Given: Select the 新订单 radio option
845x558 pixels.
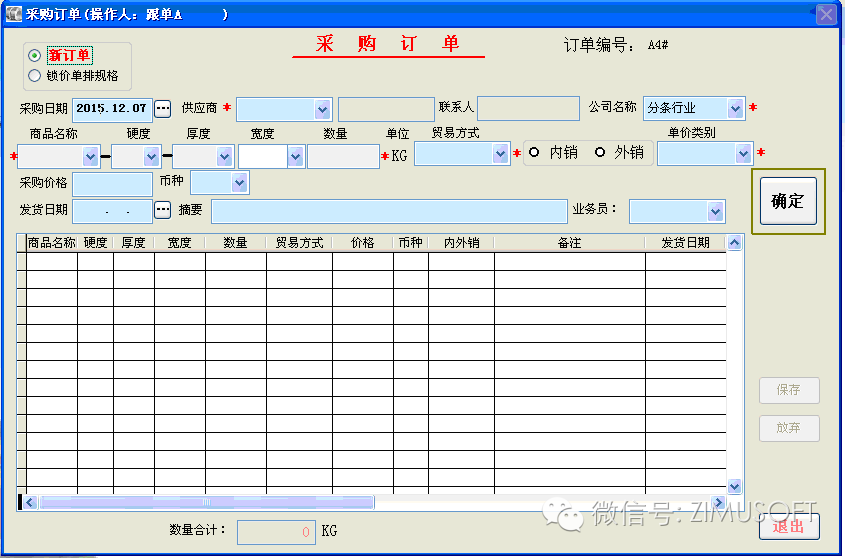Looking at the screenshot, I should tap(35, 55).
